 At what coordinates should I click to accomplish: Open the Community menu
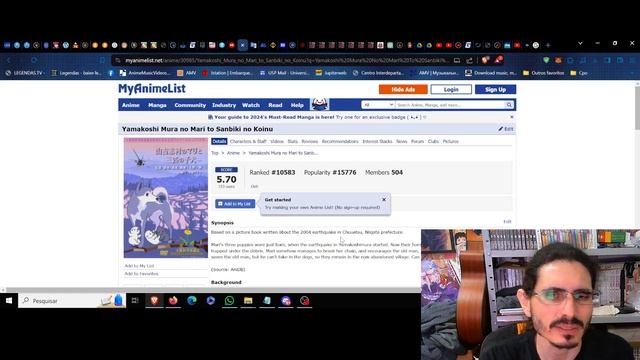(x=190, y=105)
